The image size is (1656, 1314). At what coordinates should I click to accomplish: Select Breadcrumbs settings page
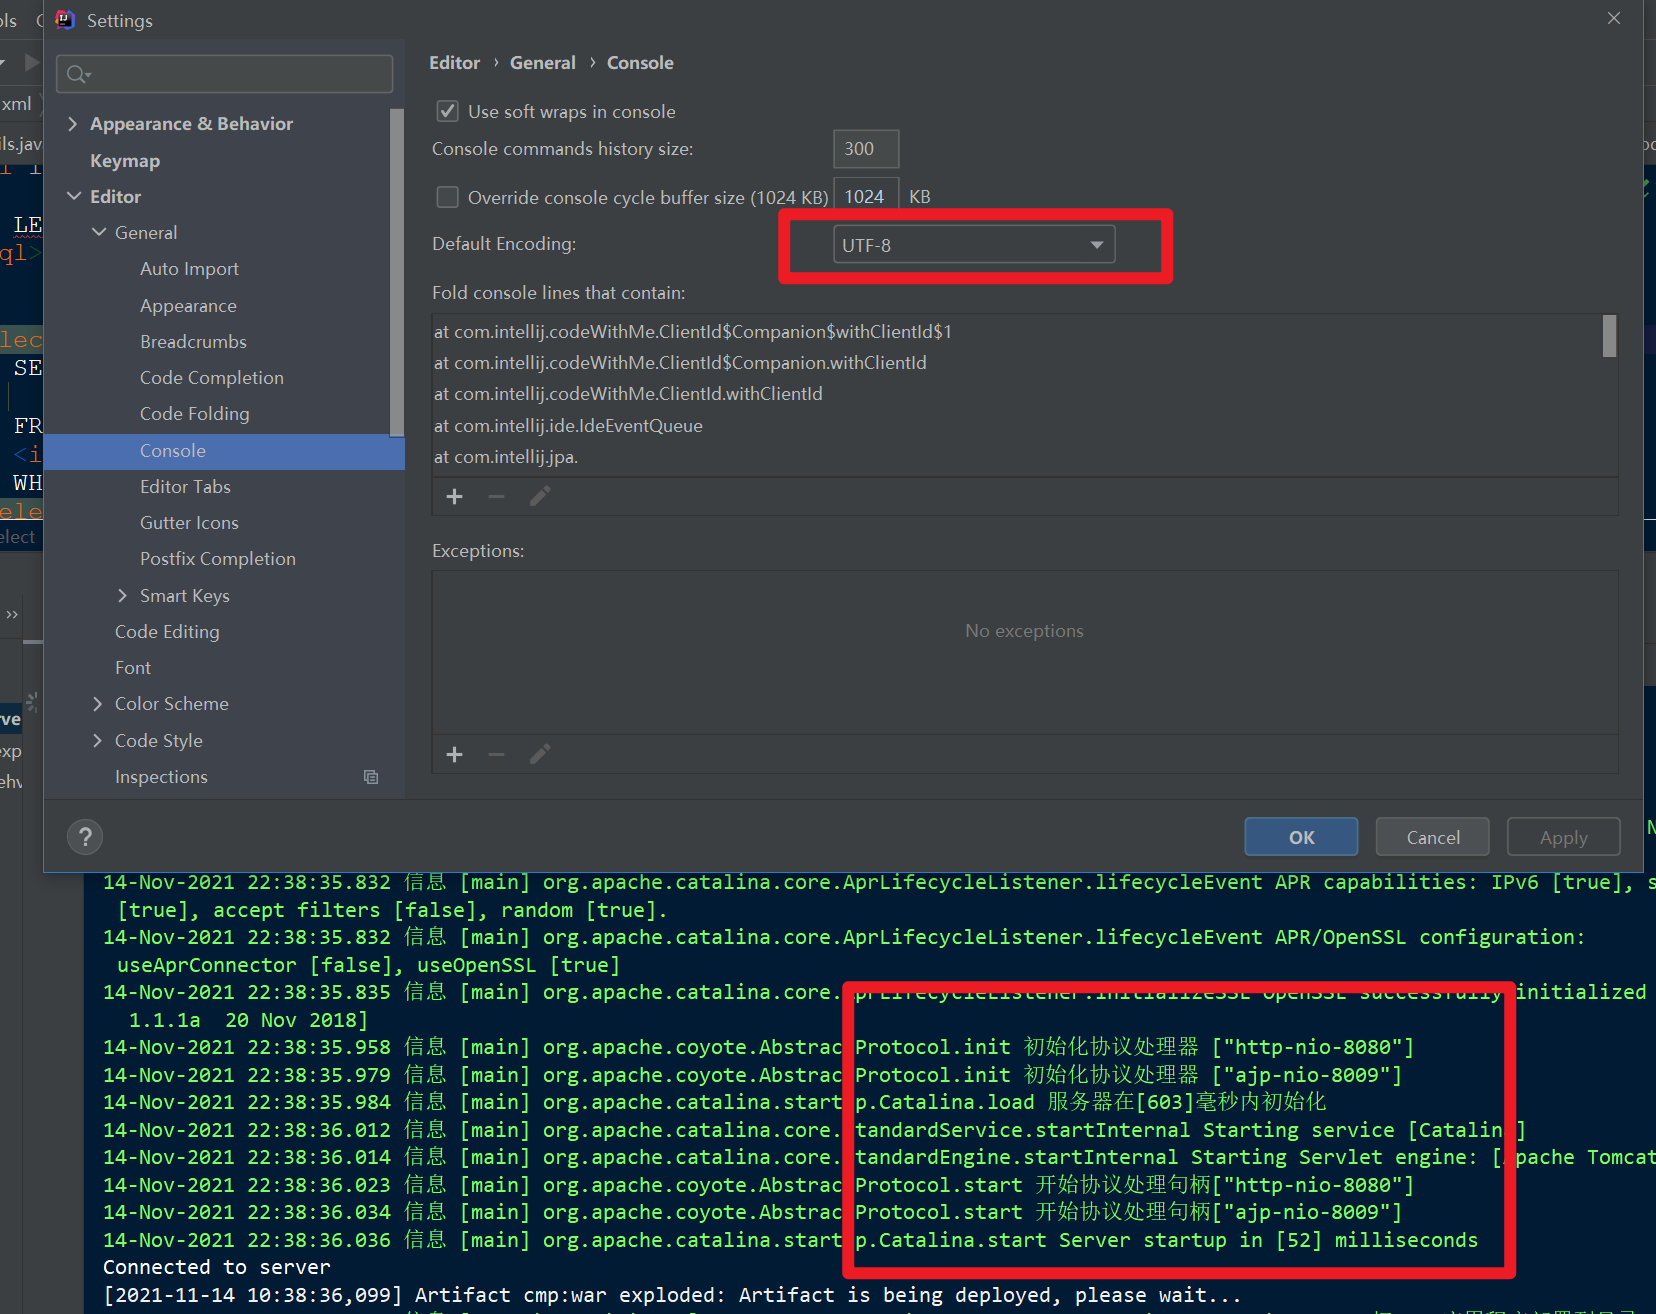pyautogui.click(x=193, y=342)
